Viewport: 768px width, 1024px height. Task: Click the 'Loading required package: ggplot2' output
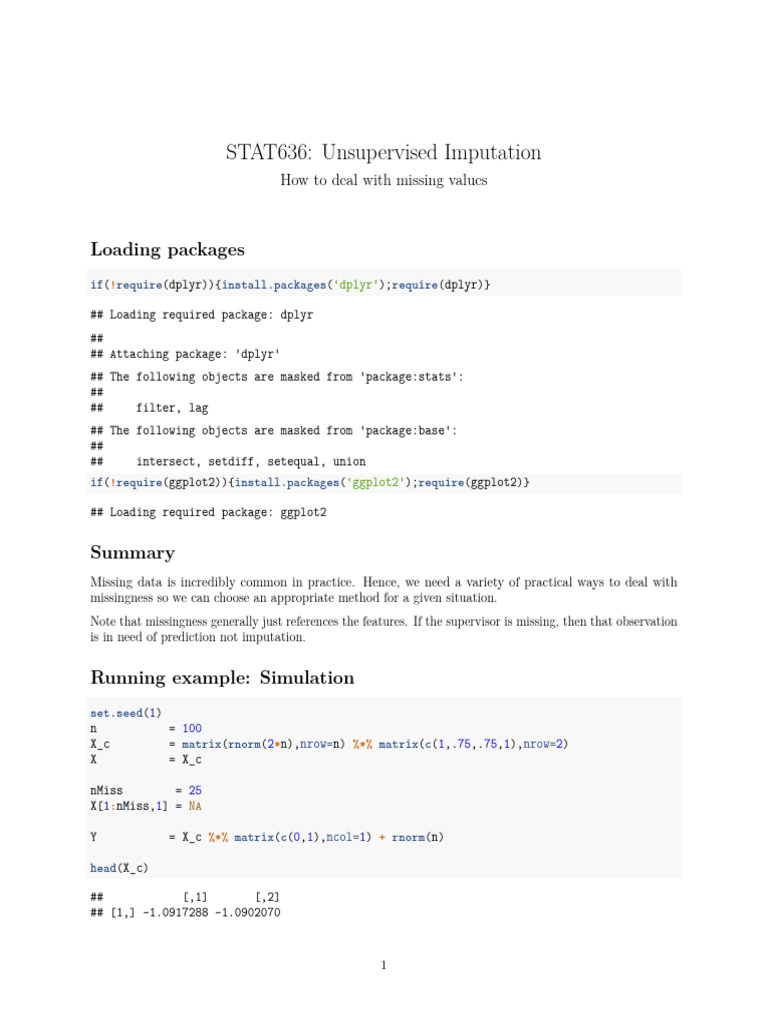click(208, 512)
